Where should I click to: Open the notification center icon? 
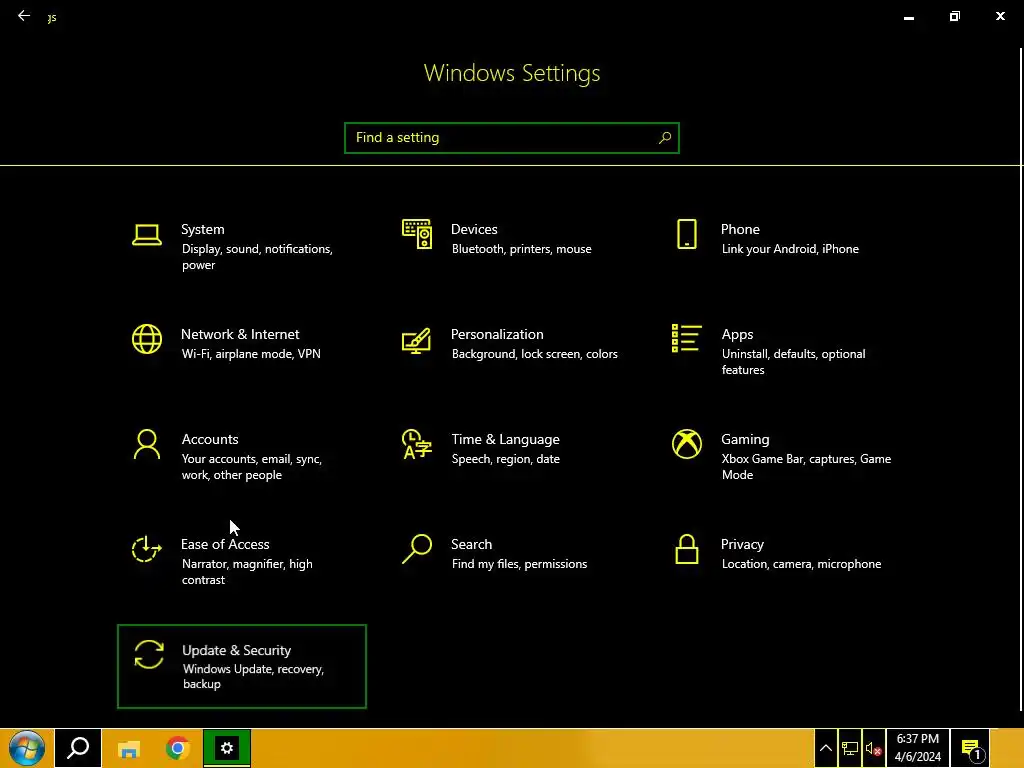coord(971,748)
